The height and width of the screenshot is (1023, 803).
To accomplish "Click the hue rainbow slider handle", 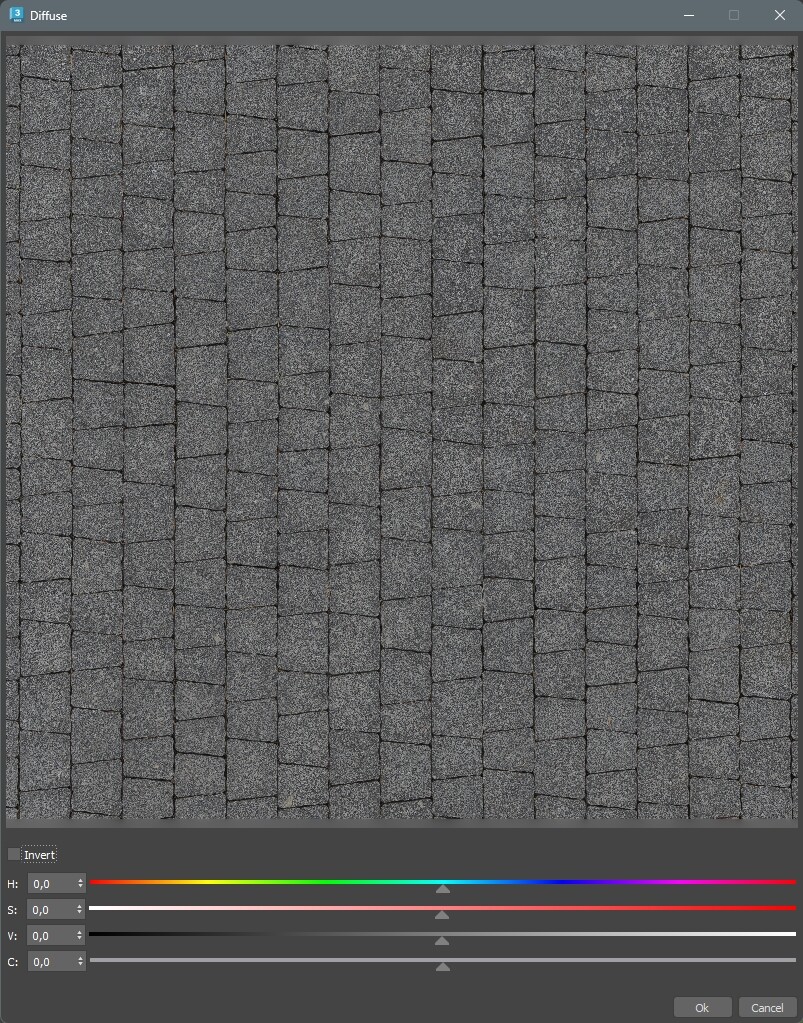I will point(443,889).
